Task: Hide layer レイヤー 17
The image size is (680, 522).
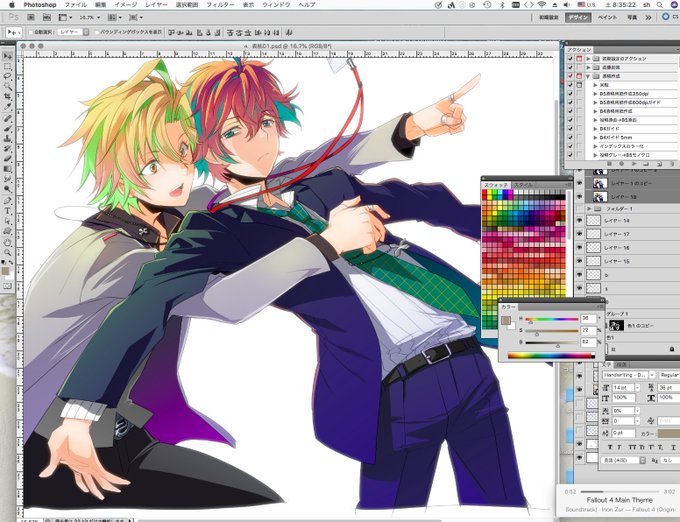Action: (x=579, y=234)
